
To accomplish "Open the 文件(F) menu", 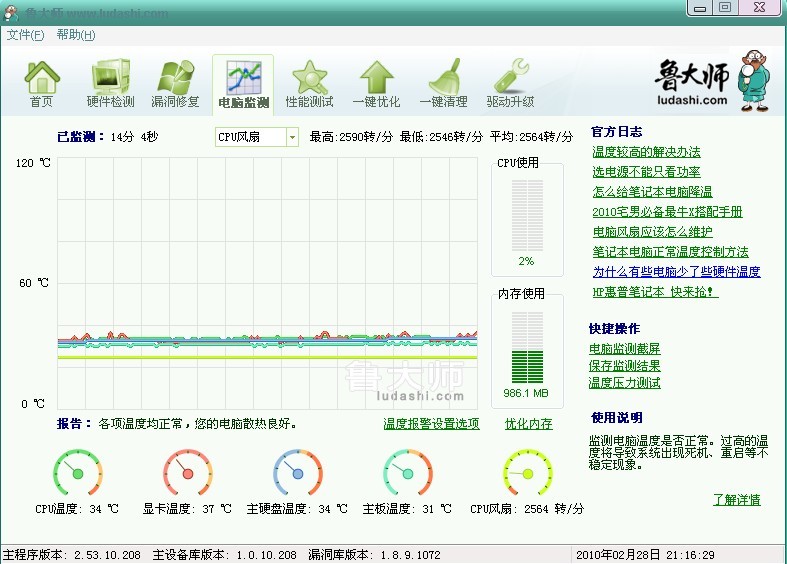I will pyautogui.click(x=25, y=35).
